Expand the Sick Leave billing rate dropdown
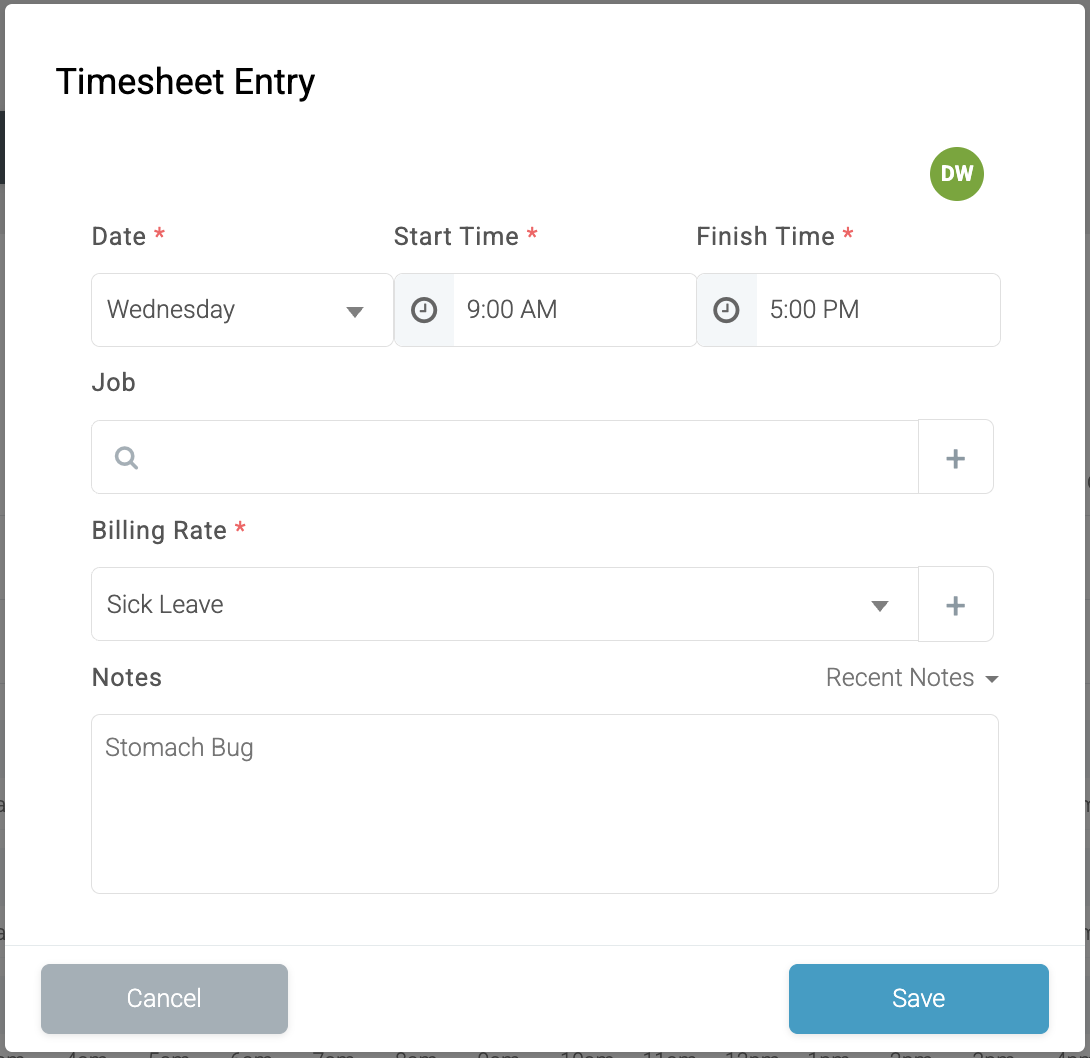The image size is (1090, 1058). point(505,604)
